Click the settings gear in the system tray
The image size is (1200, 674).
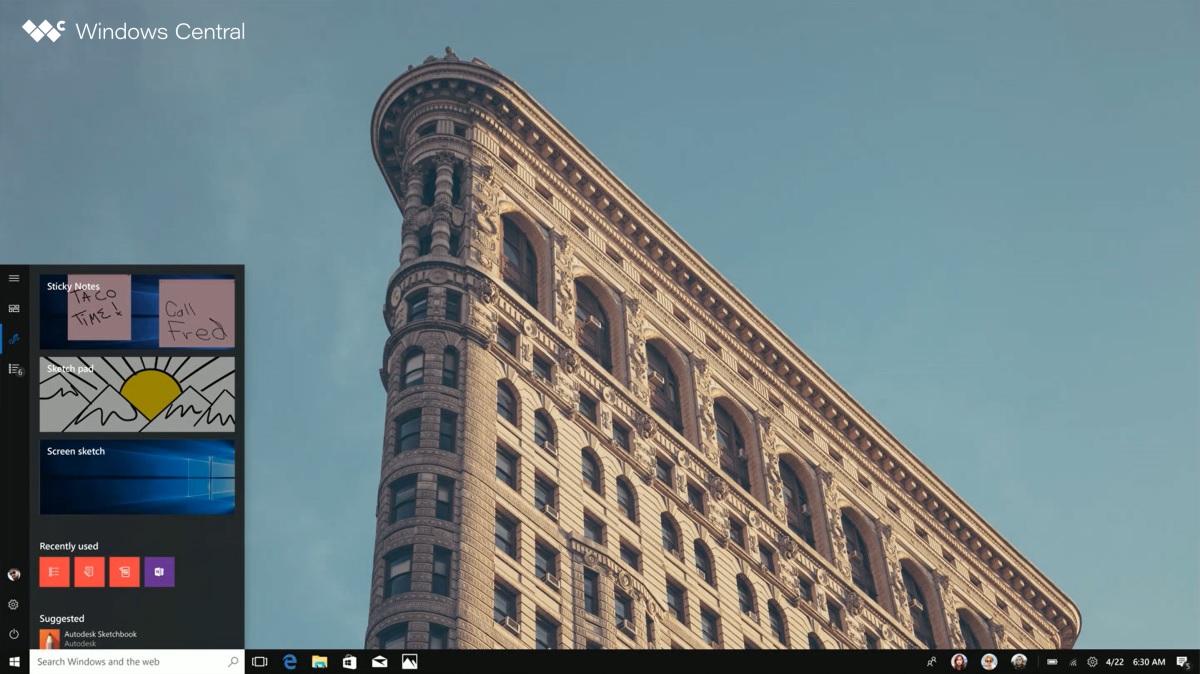(1092, 662)
